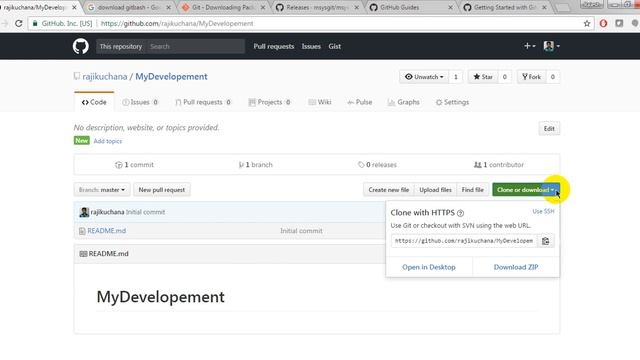Click the forks count 0
Image resolution: width=640 pixels, height=360 pixels.
[x=553, y=77]
